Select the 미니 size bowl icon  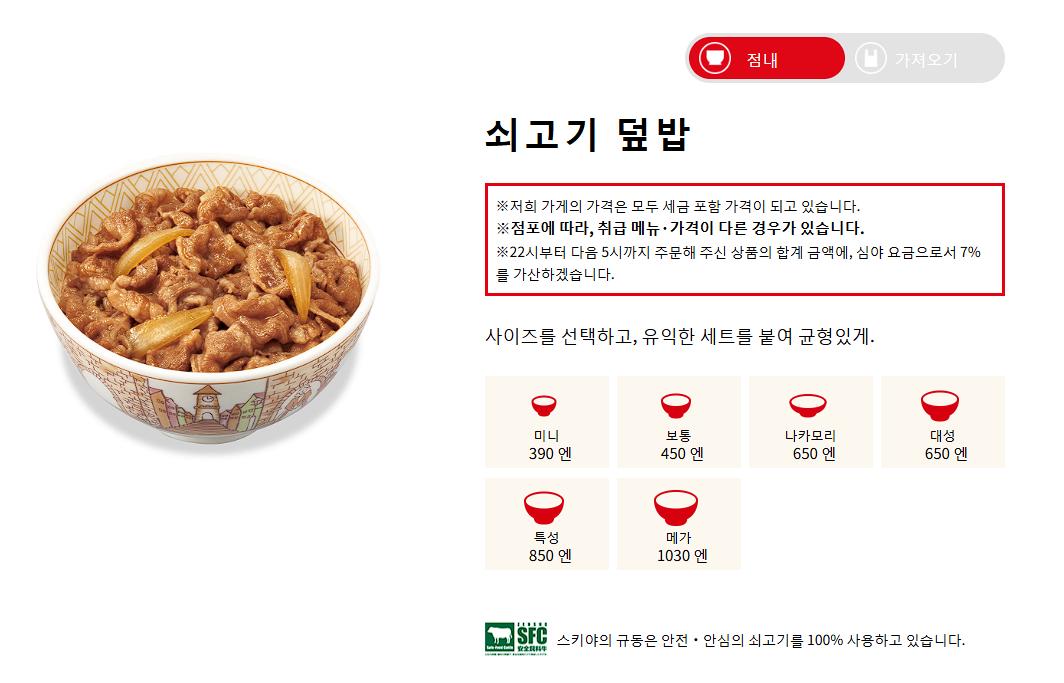(544, 406)
